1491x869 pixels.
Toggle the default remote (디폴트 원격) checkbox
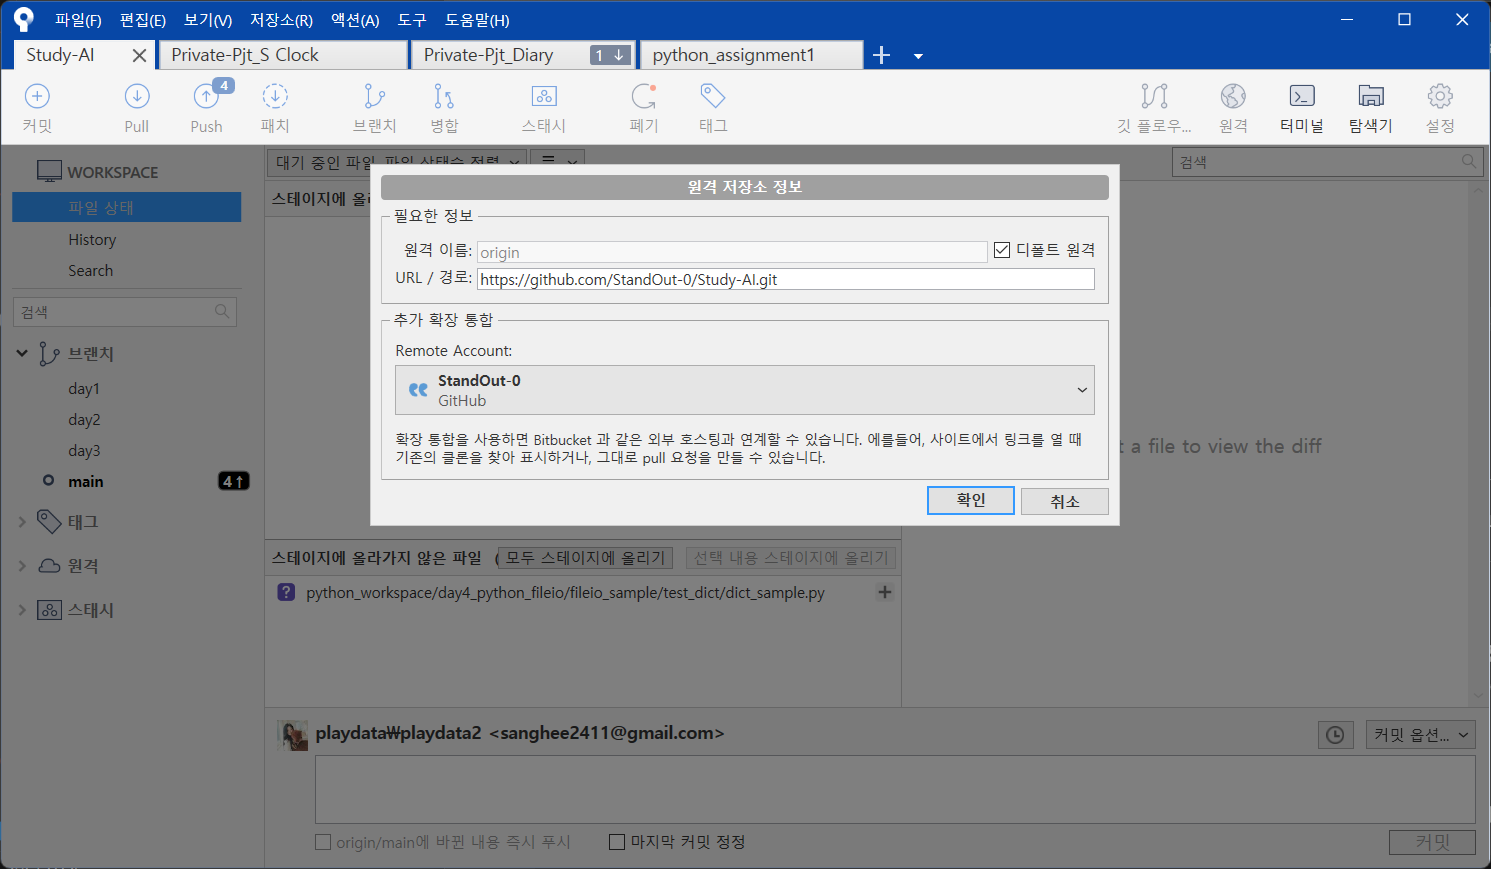[1002, 250]
